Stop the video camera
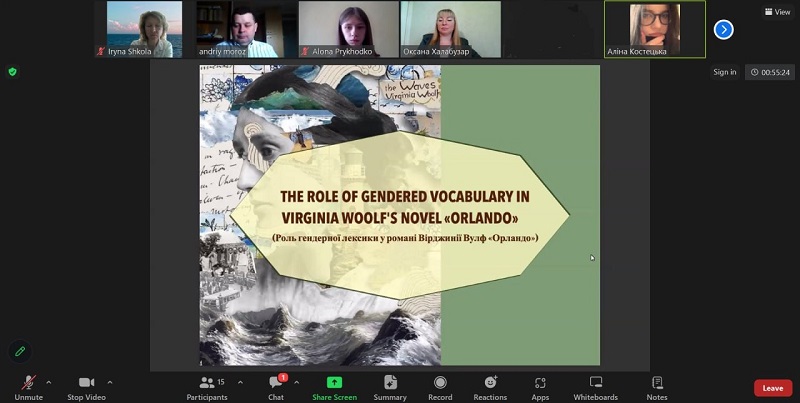Image resolution: width=800 pixels, height=403 pixels. [86, 388]
